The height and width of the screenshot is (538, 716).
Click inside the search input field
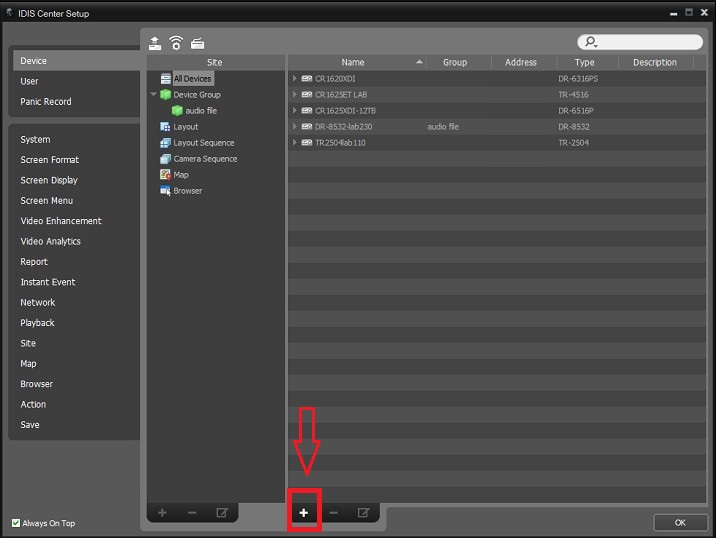click(x=640, y=42)
